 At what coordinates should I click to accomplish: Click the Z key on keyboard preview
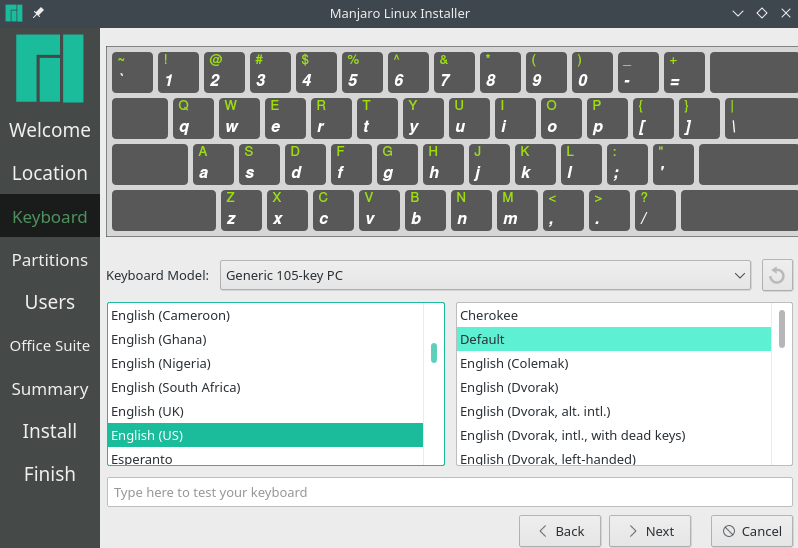pyautogui.click(x=241, y=211)
